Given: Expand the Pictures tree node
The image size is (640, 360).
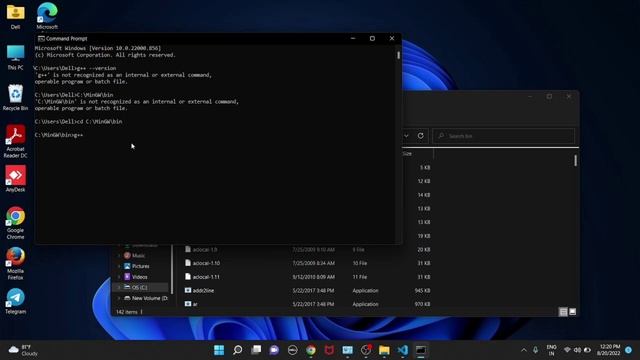Looking at the screenshot, I should pyautogui.click(x=119, y=266).
